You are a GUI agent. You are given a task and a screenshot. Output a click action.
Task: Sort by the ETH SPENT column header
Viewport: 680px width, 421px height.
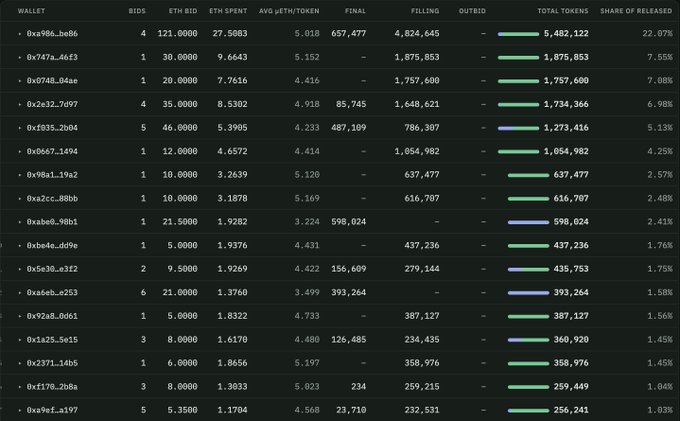pyautogui.click(x=228, y=11)
